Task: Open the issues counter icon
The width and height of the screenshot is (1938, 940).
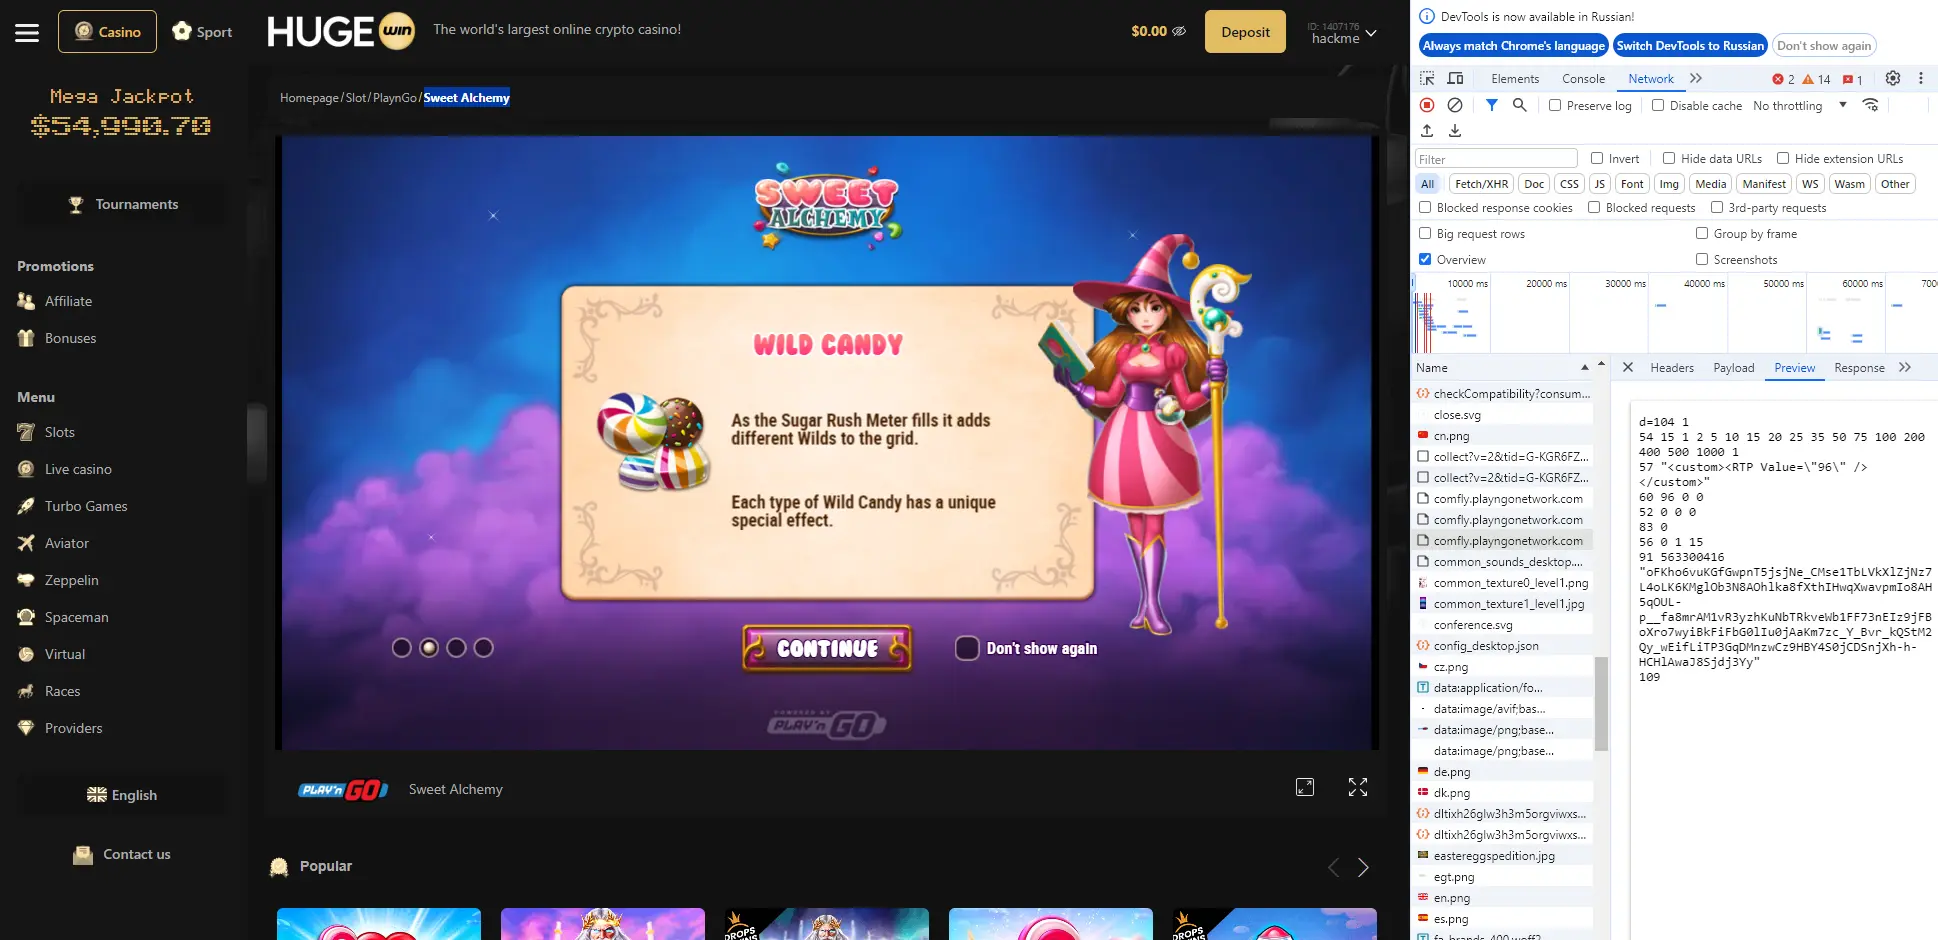Action: (x=1852, y=79)
